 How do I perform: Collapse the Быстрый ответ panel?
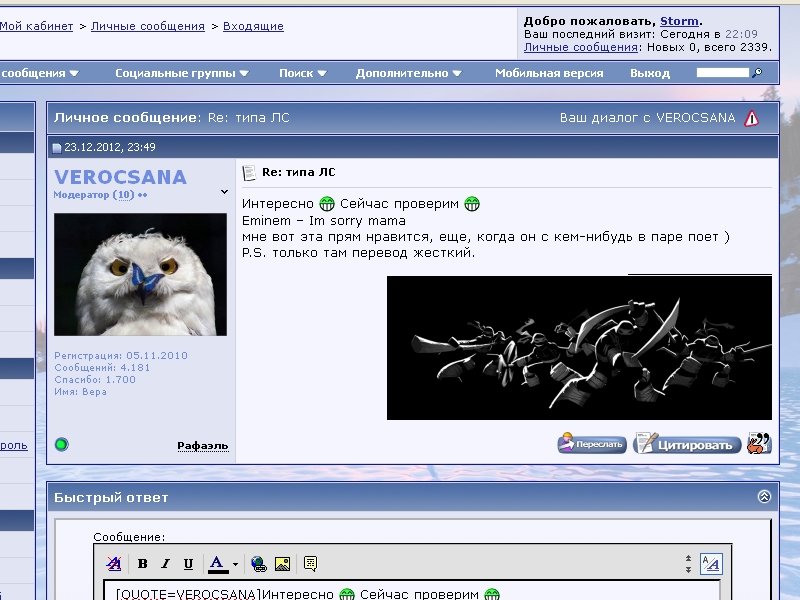(x=764, y=496)
